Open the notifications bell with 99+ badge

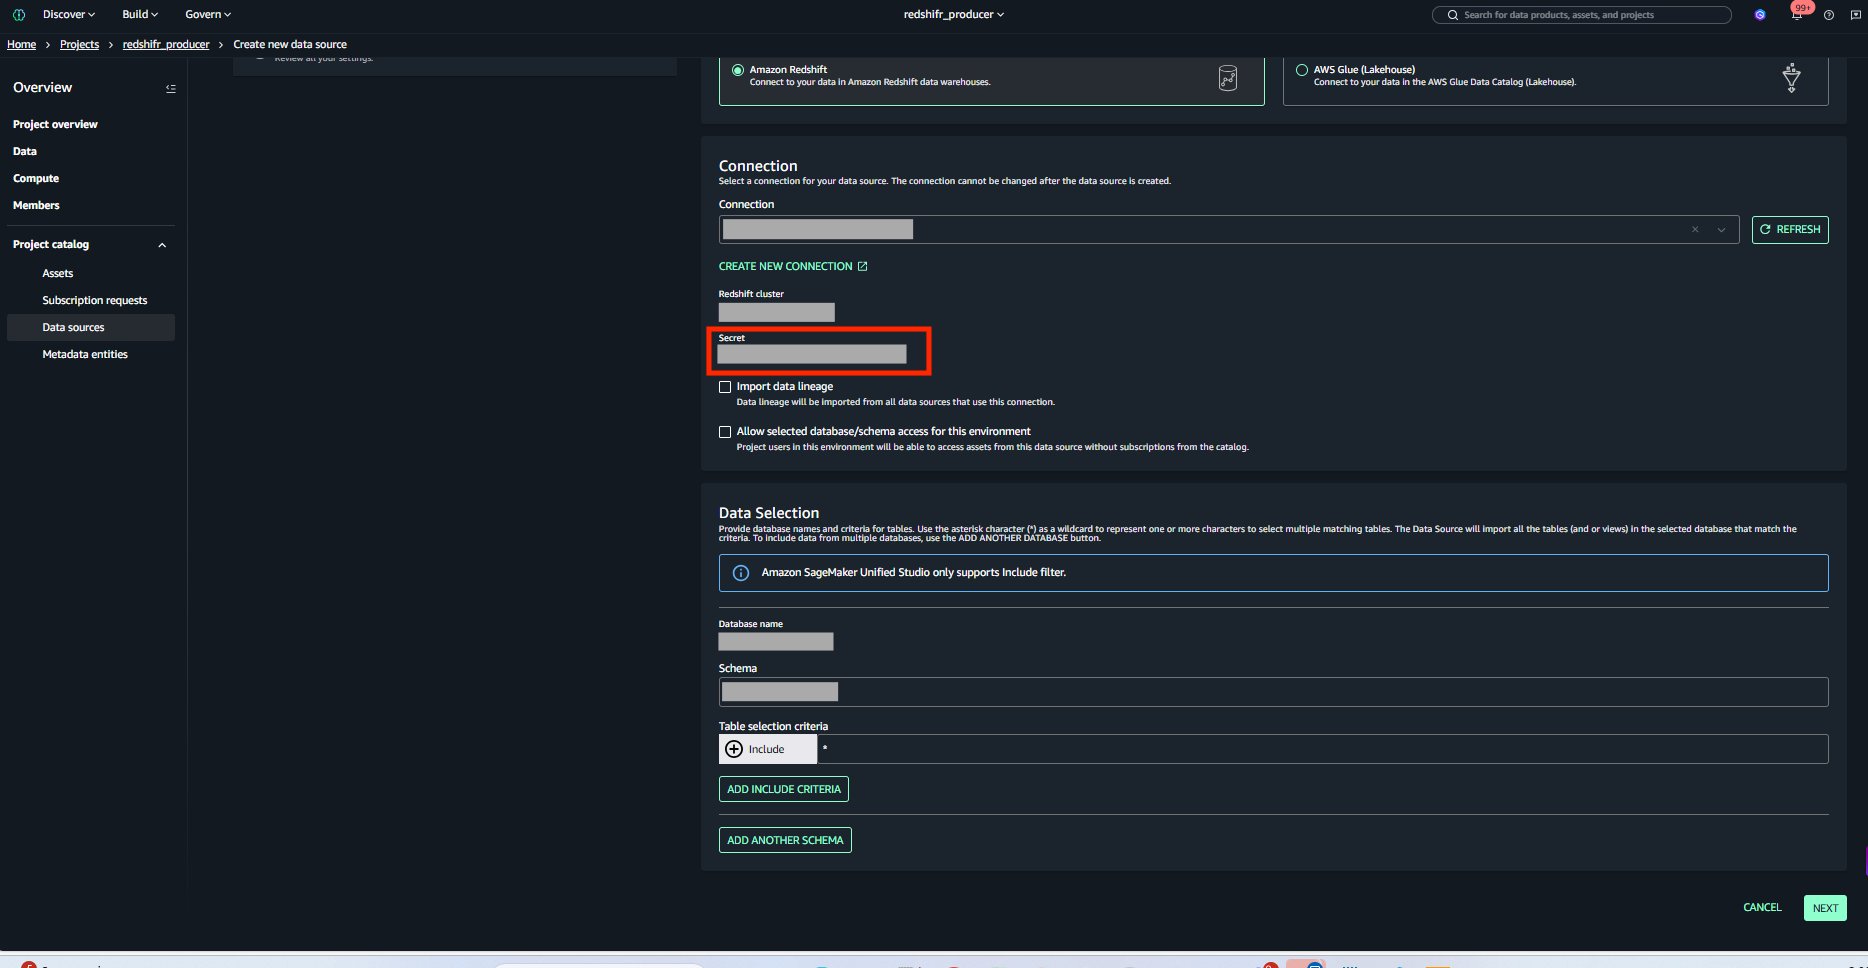tap(1798, 13)
